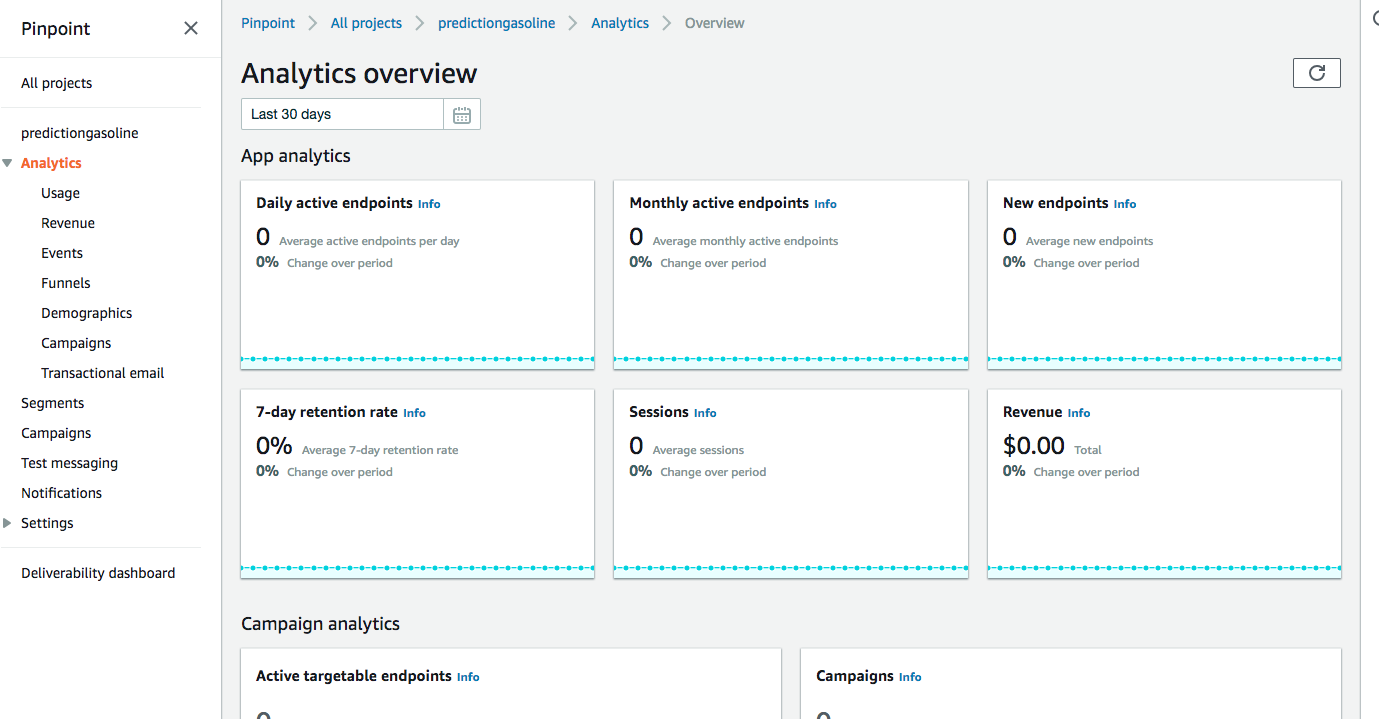Viewport: 1379px width, 719px height.
Task: Show Info for New endpoints
Action: click(x=1125, y=204)
